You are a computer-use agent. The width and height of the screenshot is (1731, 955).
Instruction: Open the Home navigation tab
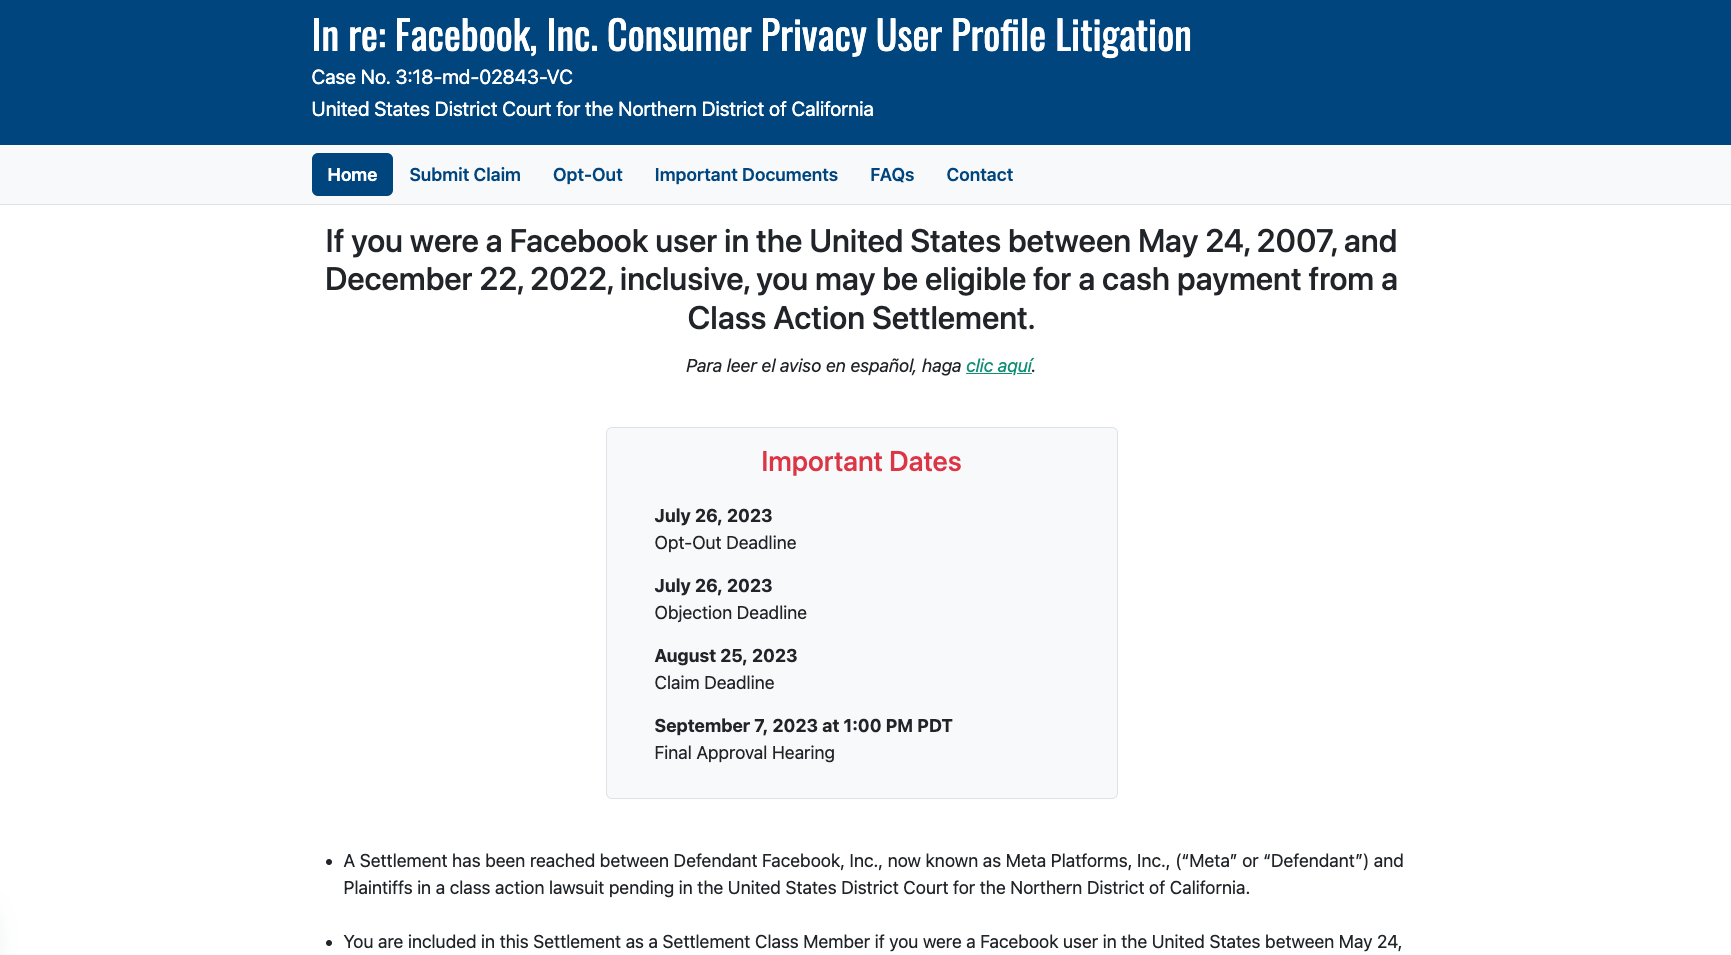coord(352,175)
